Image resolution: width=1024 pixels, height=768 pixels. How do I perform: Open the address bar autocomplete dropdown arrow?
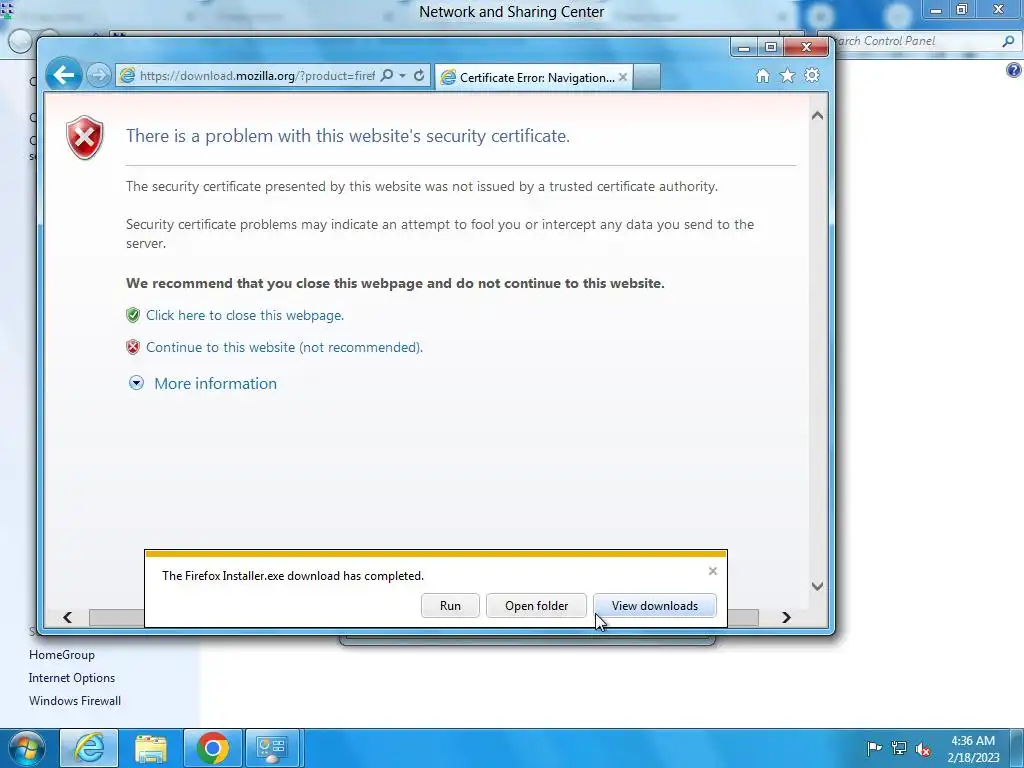coord(402,76)
